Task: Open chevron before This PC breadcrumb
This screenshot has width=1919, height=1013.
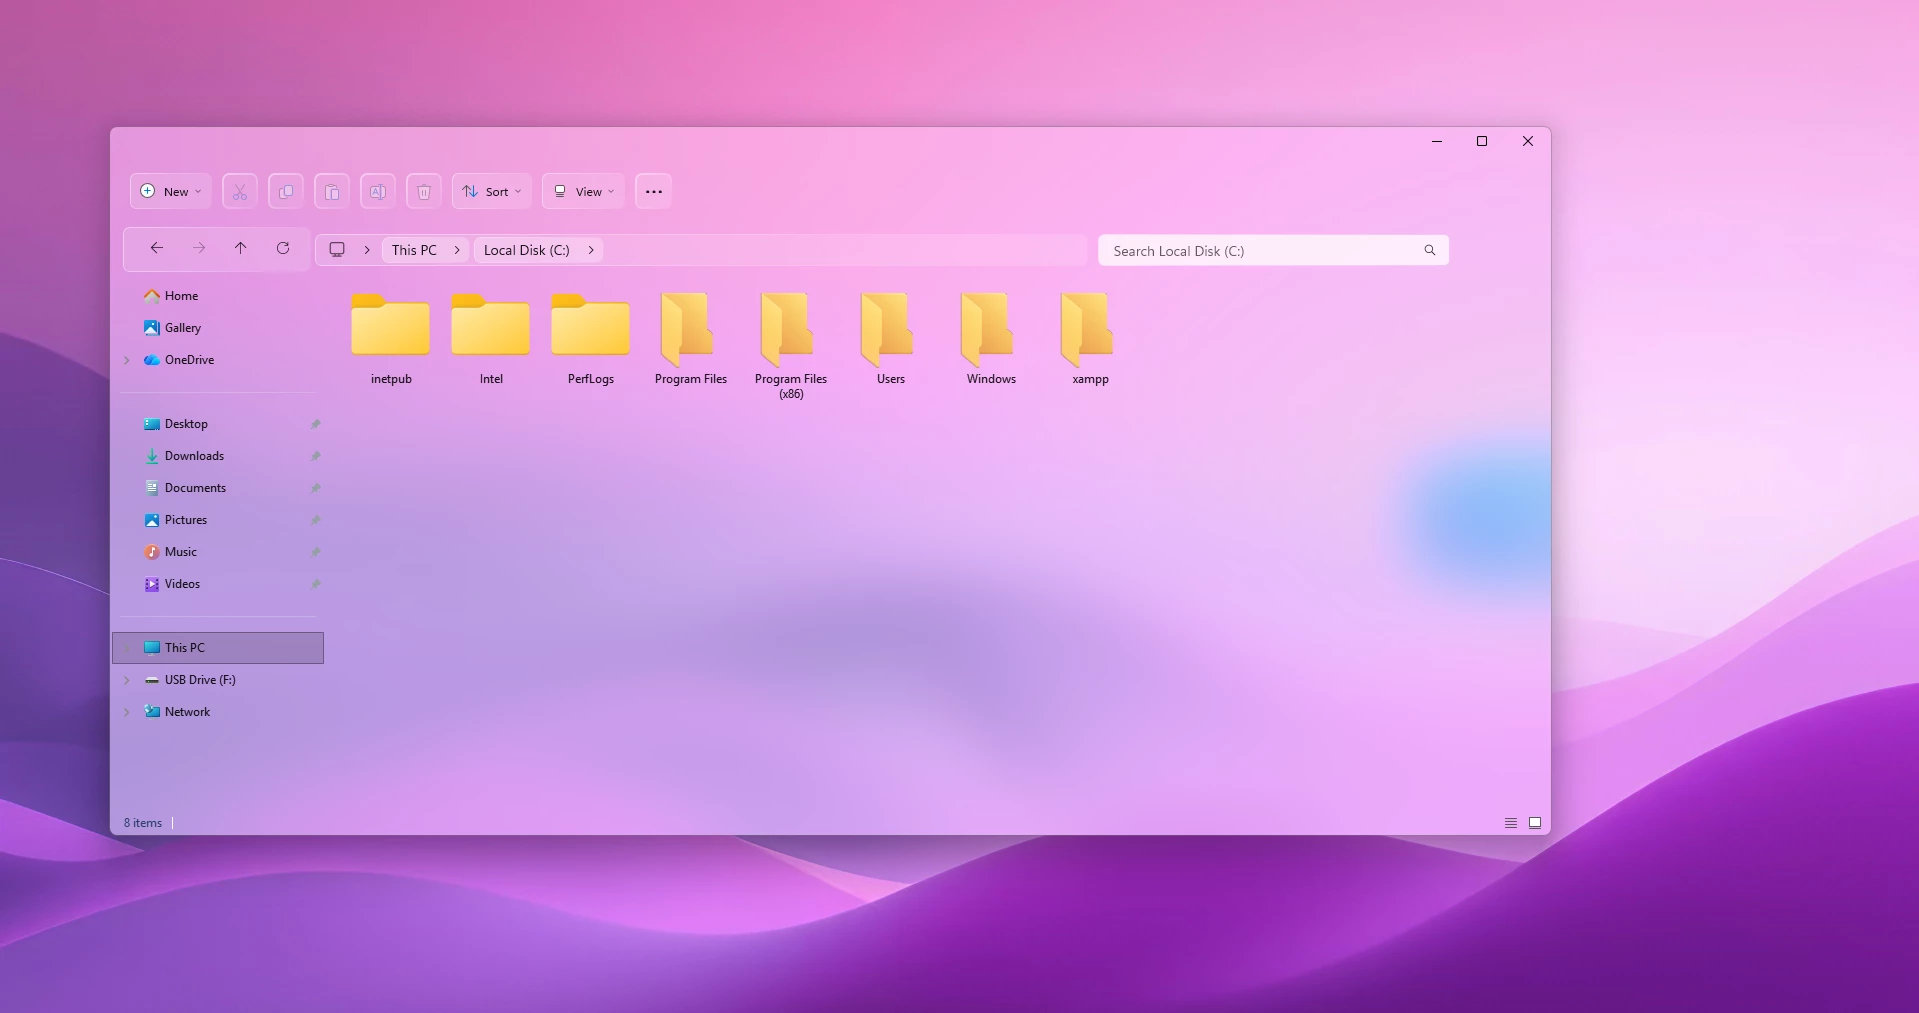Action: [x=367, y=250]
